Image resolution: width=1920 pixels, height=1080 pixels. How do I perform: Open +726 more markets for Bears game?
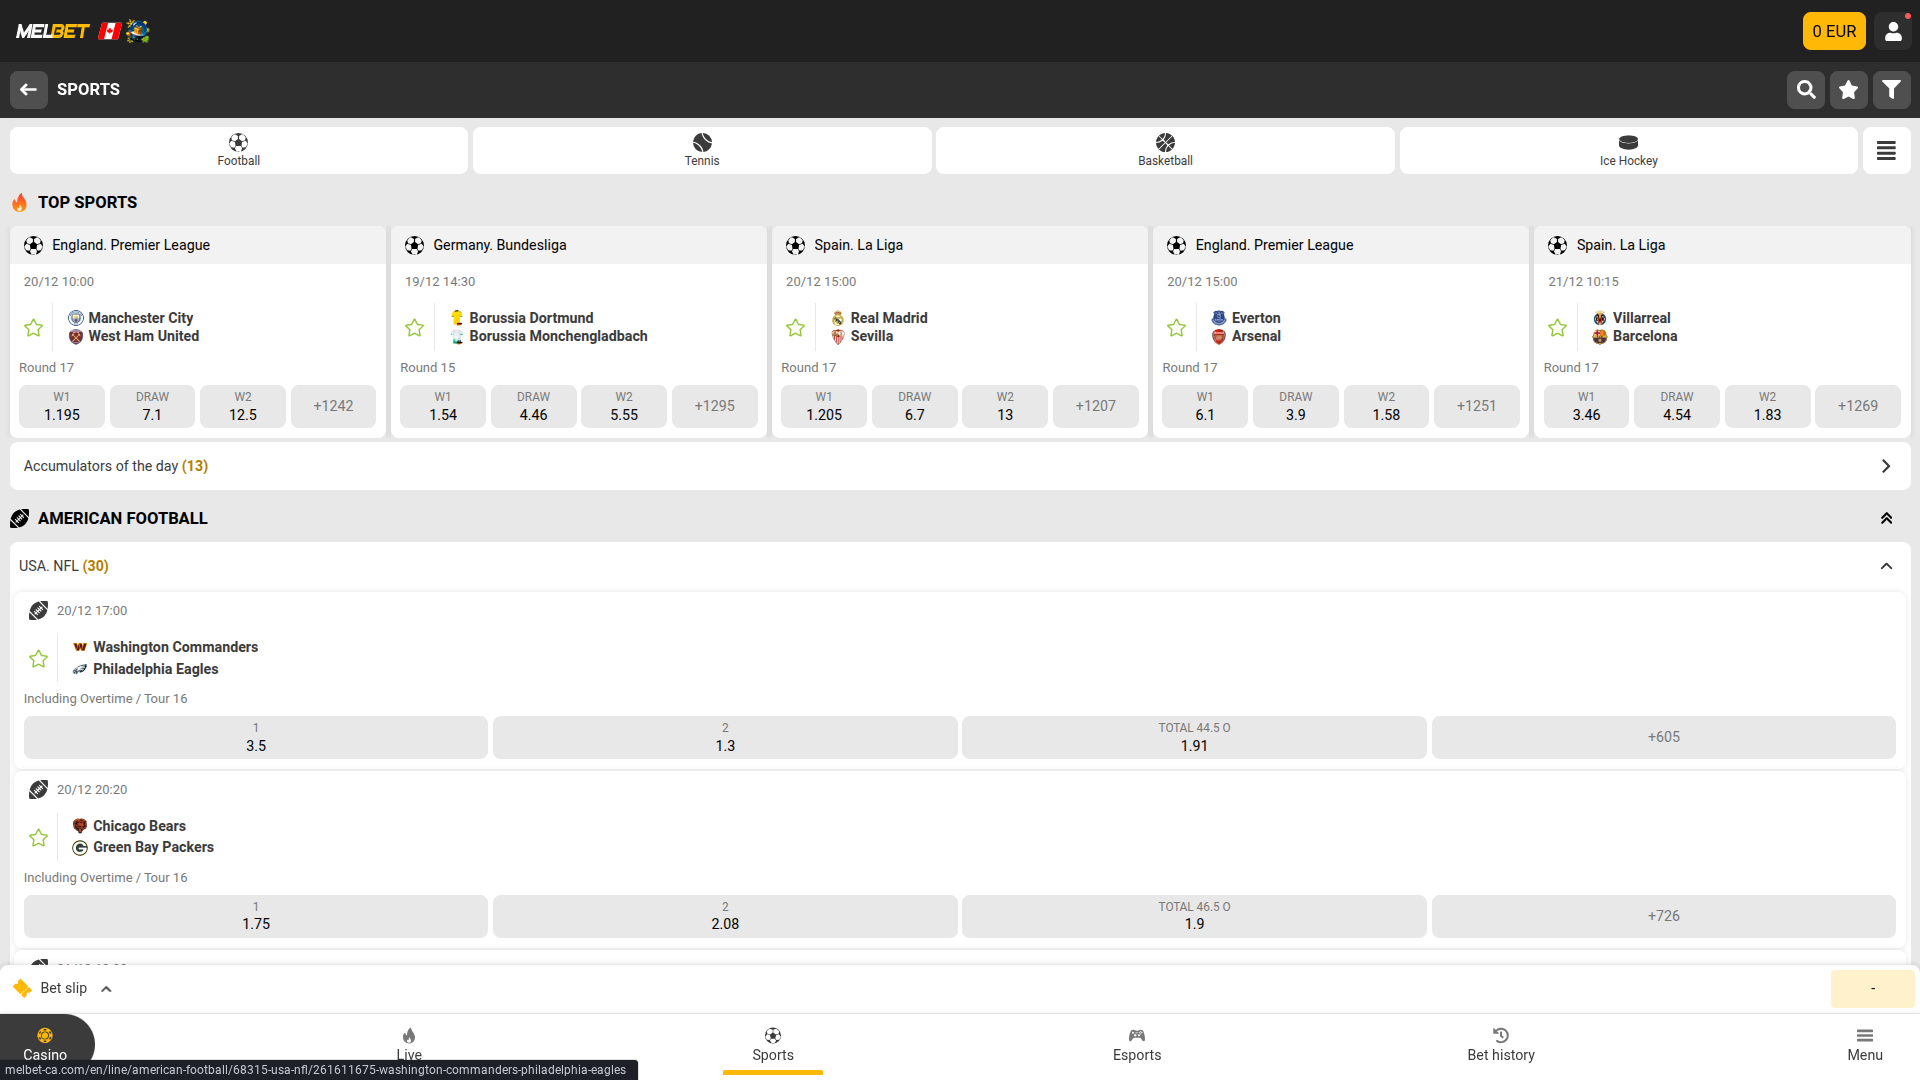tap(1663, 916)
